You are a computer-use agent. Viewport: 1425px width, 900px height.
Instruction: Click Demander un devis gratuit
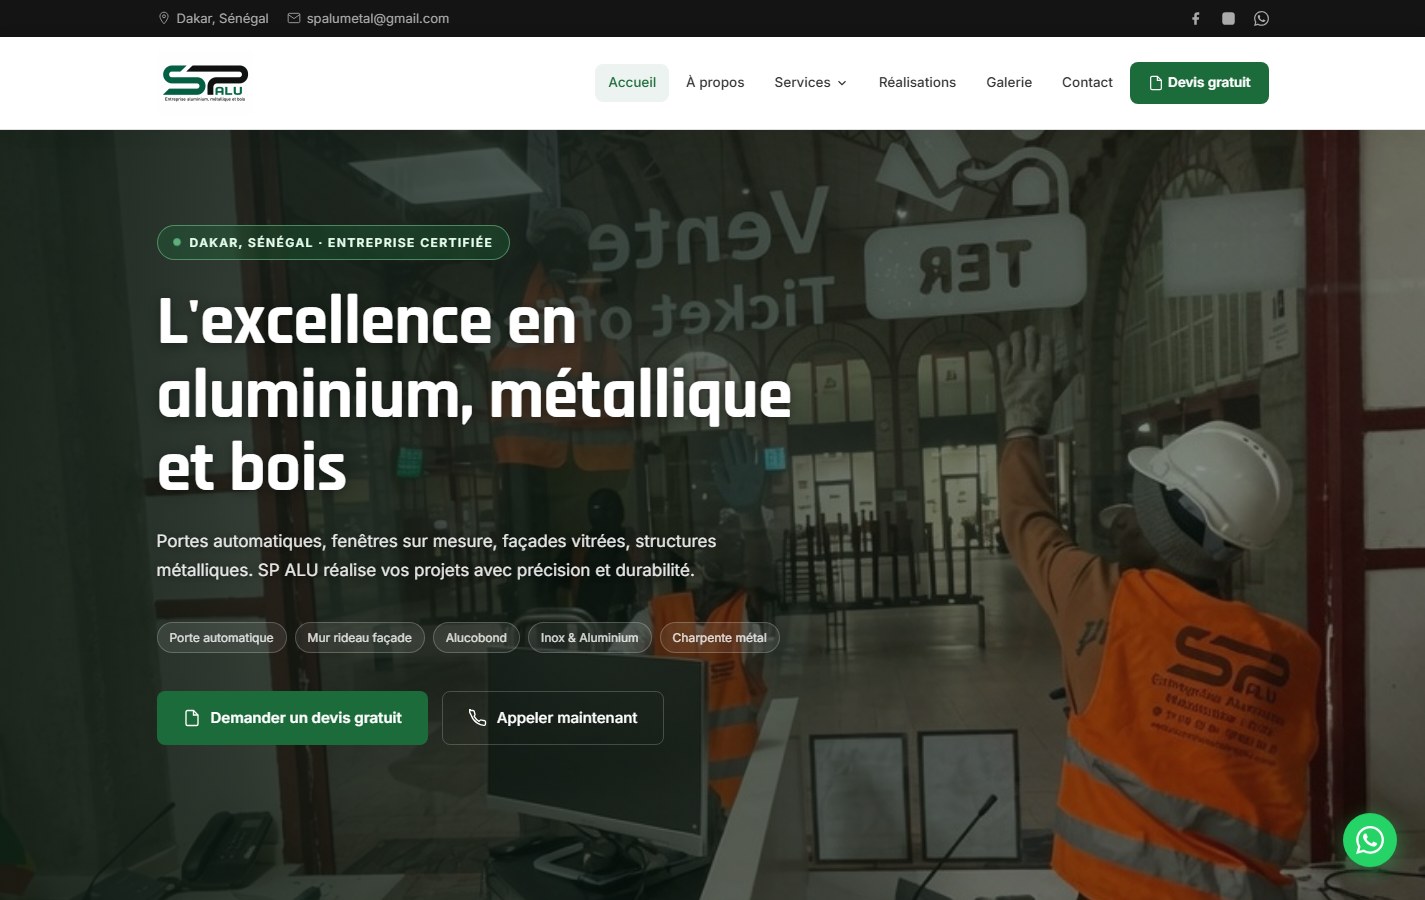click(292, 718)
